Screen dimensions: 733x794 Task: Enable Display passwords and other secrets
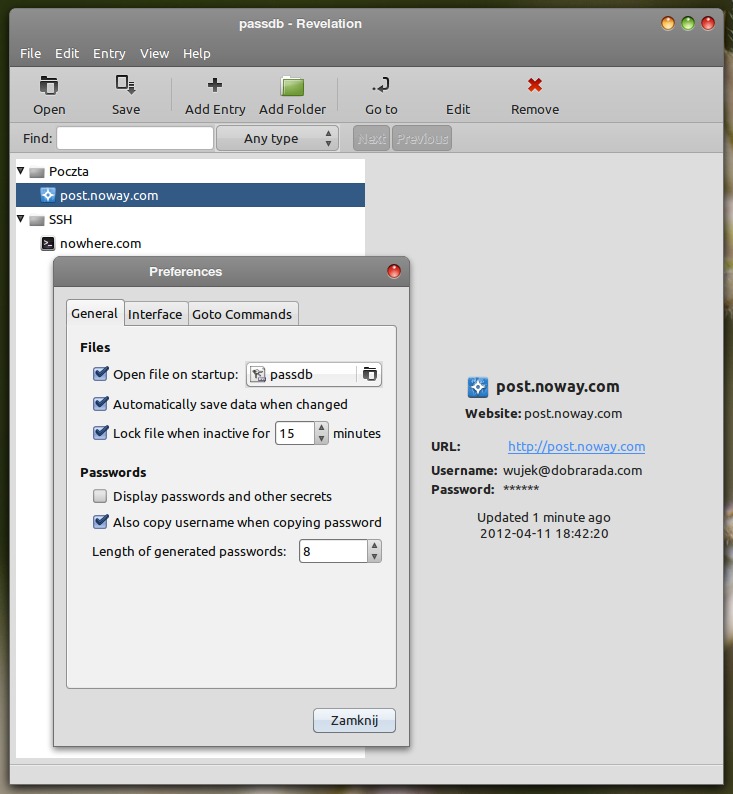(x=100, y=496)
